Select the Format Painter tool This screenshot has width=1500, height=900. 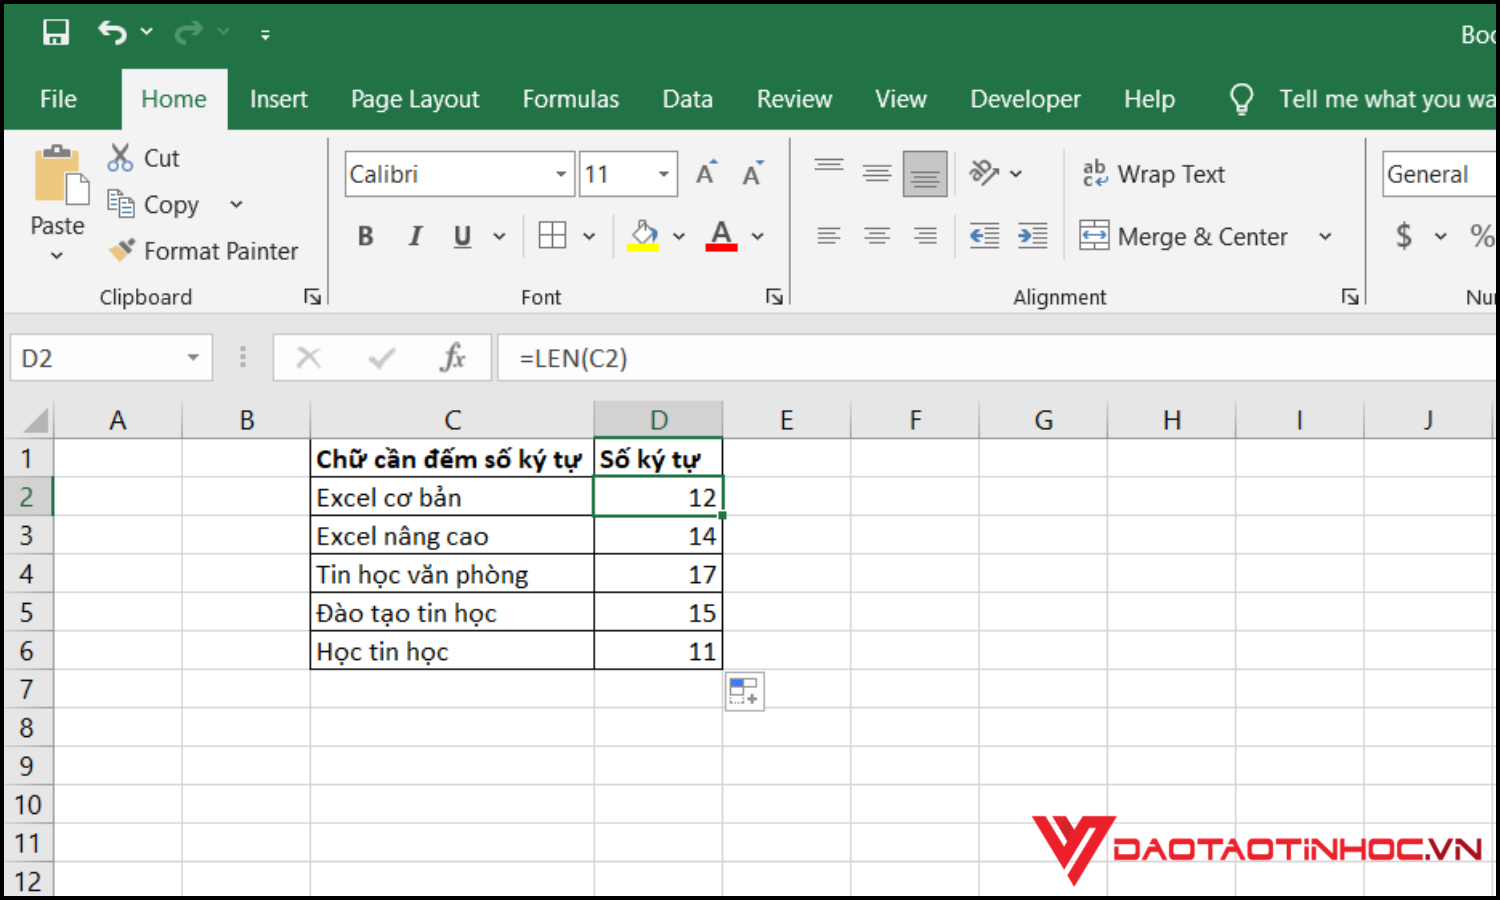[205, 250]
